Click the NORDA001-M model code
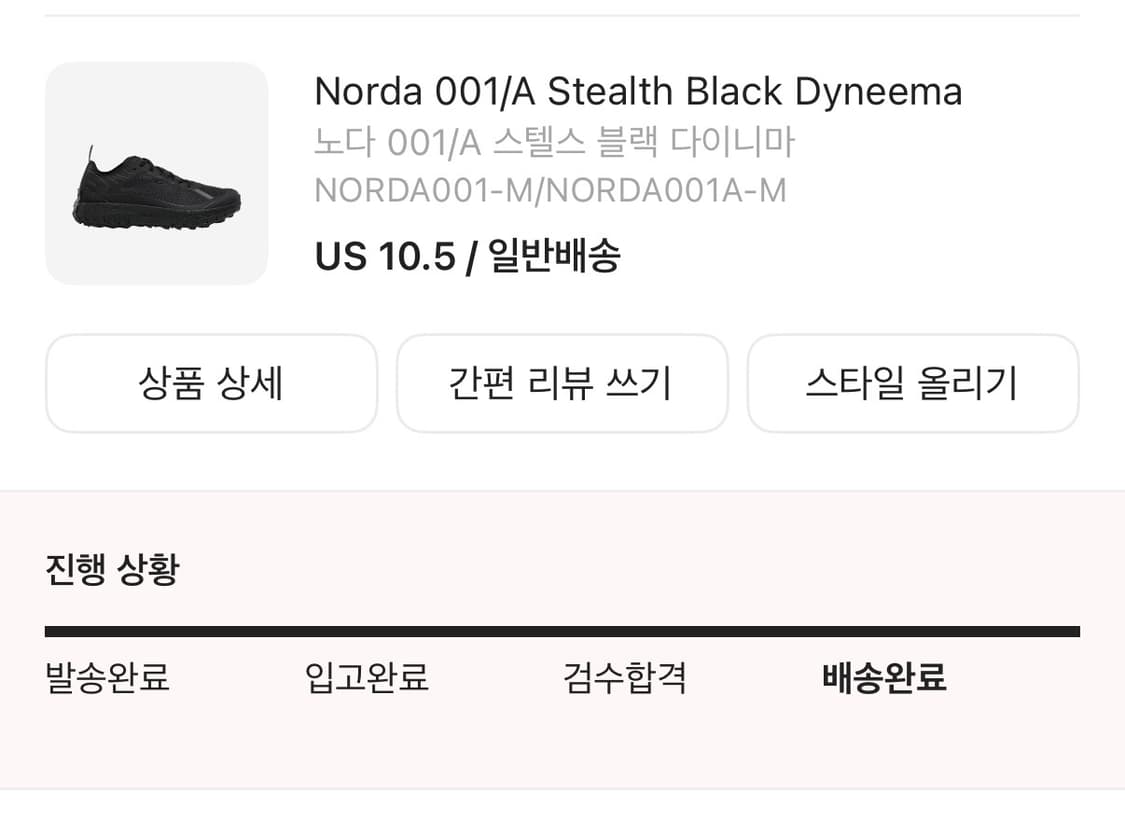The height and width of the screenshot is (835, 1125). pyautogui.click(x=423, y=190)
